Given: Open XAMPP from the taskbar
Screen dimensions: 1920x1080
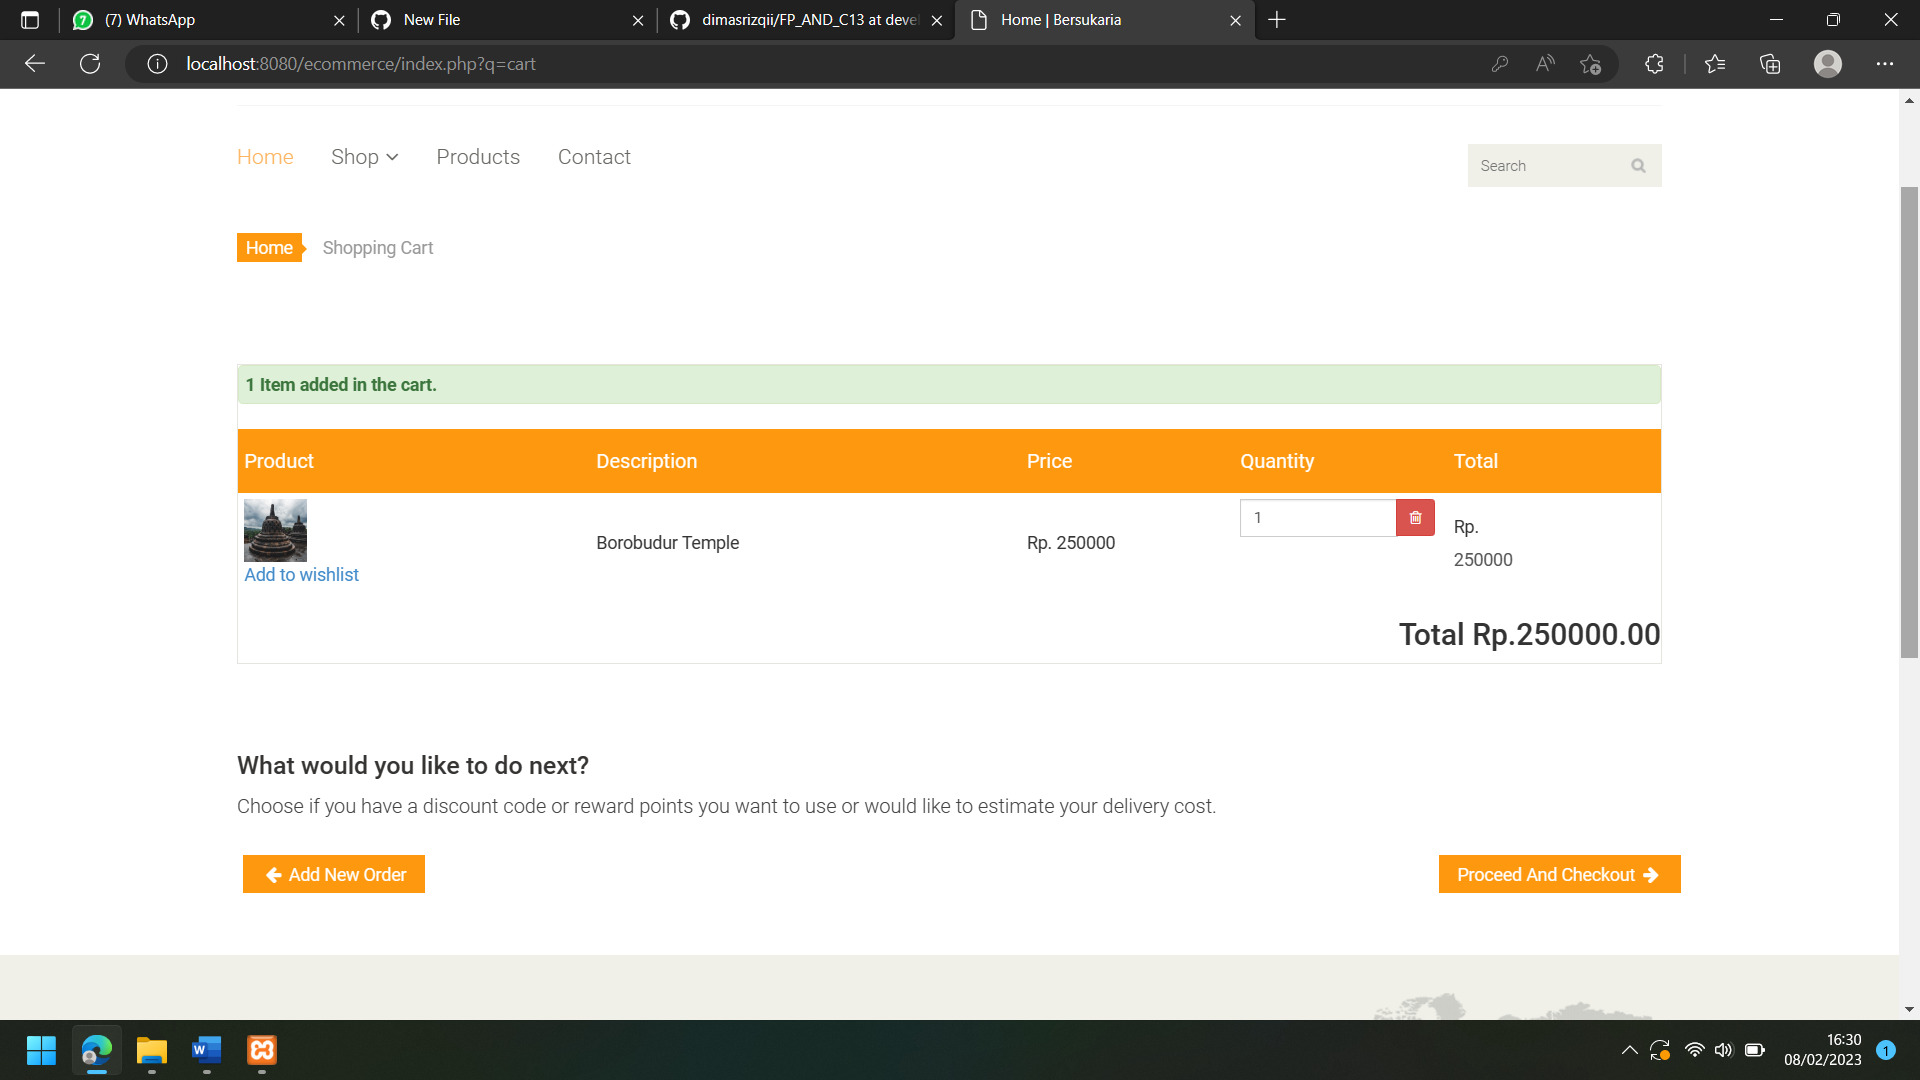Looking at the screenshot, I should click(x=261, y=1051).
